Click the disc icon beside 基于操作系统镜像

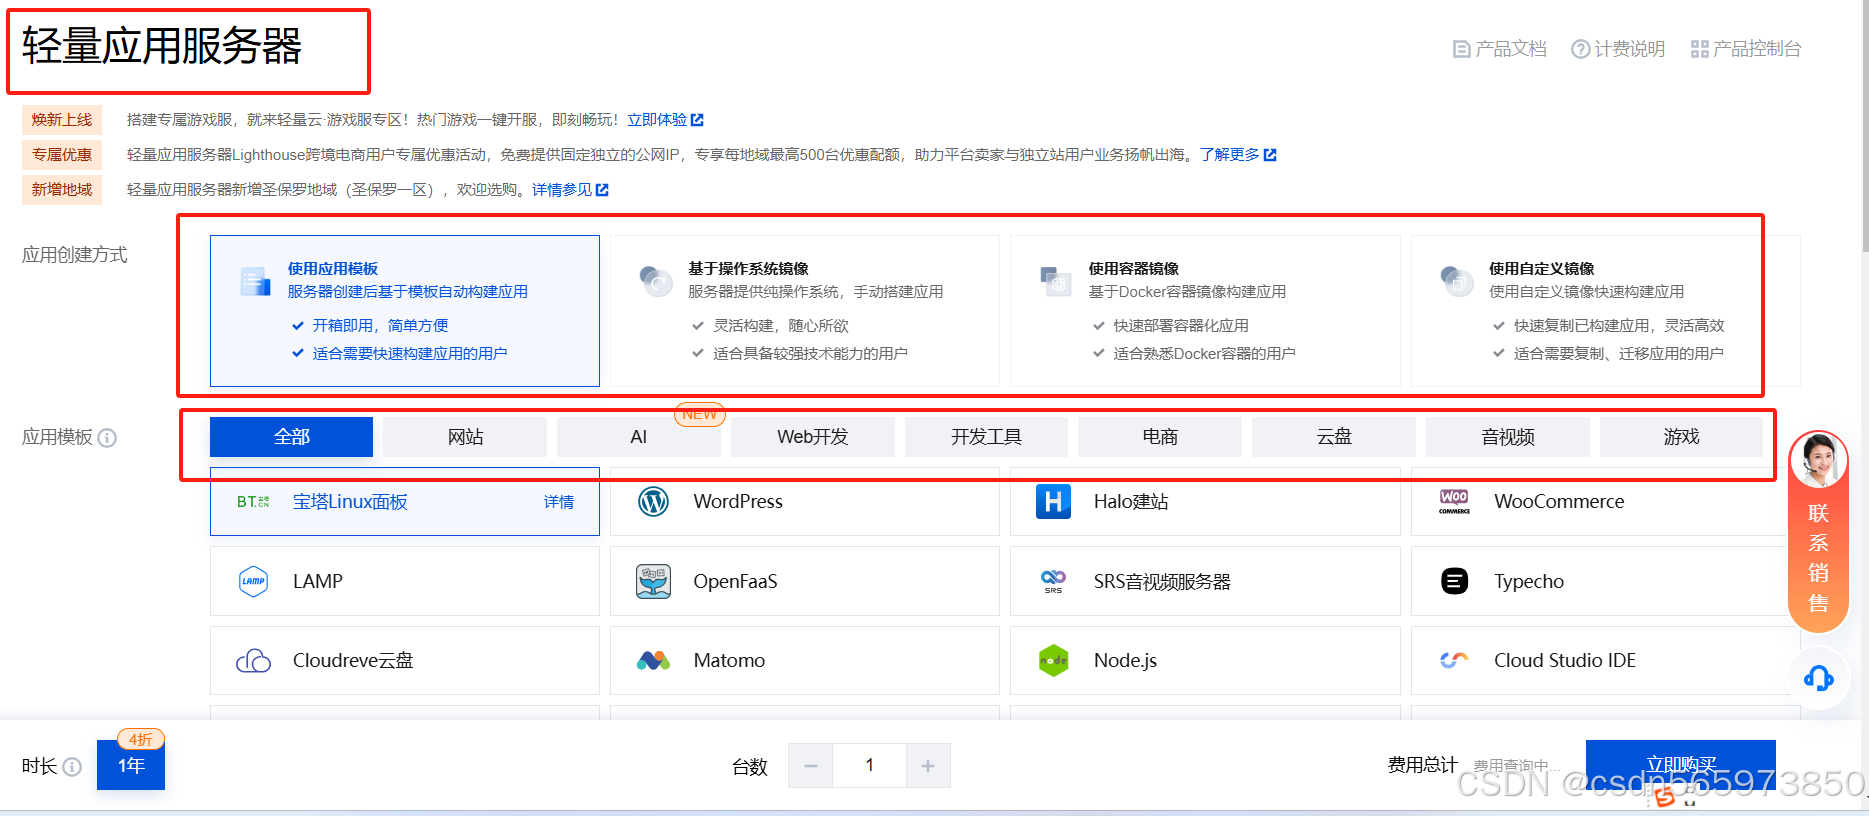point(656,281)
